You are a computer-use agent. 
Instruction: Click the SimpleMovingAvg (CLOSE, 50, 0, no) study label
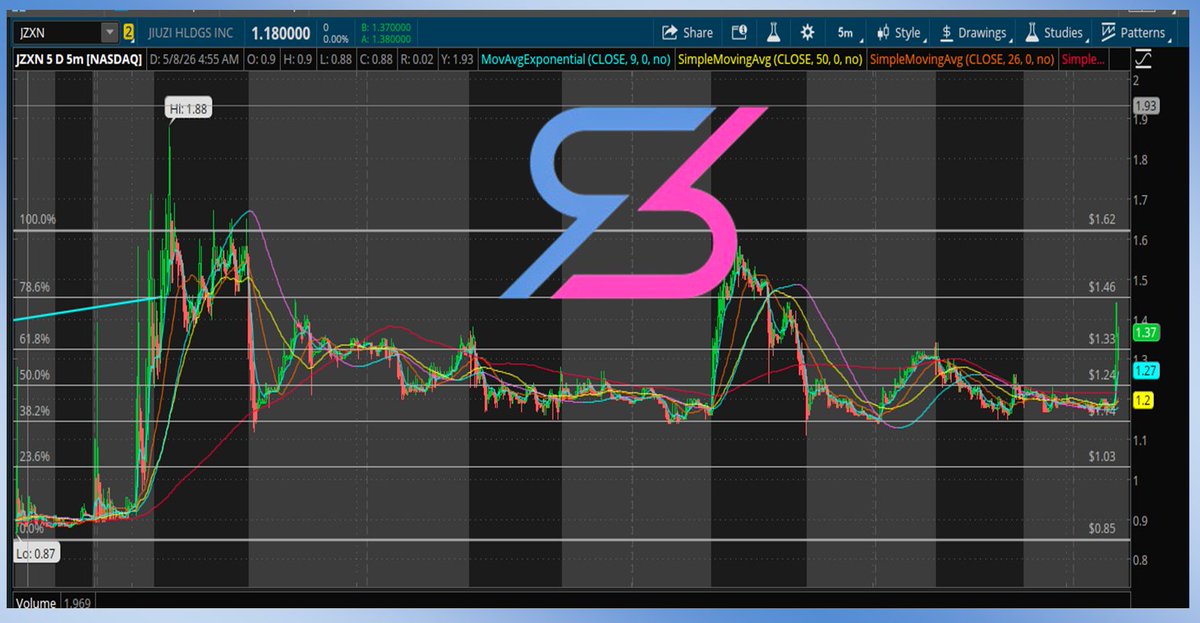(x=770, y=60)
